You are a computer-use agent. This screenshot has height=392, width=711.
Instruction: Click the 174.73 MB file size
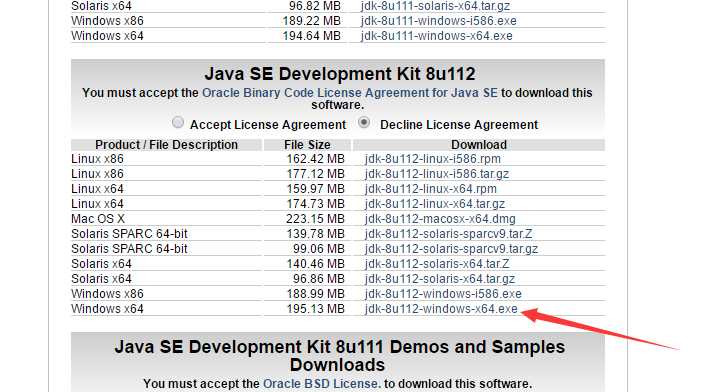pyautogui.click(x=316, y=204)
